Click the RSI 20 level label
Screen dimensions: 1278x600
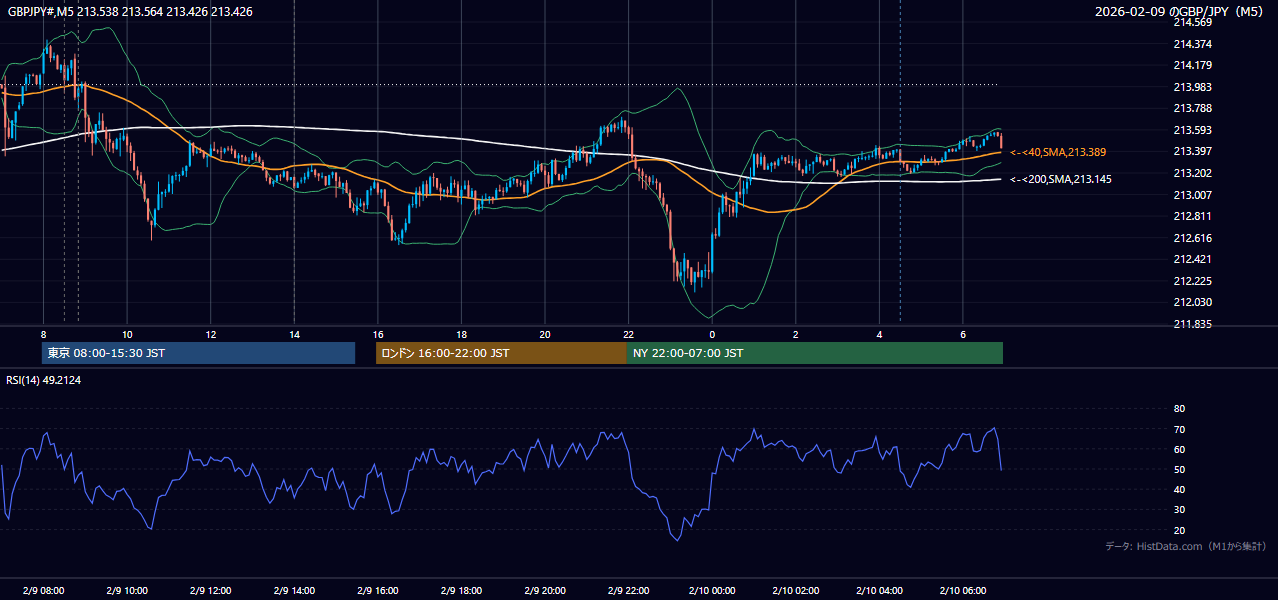pyautogui.click(x=1179, y=530)
